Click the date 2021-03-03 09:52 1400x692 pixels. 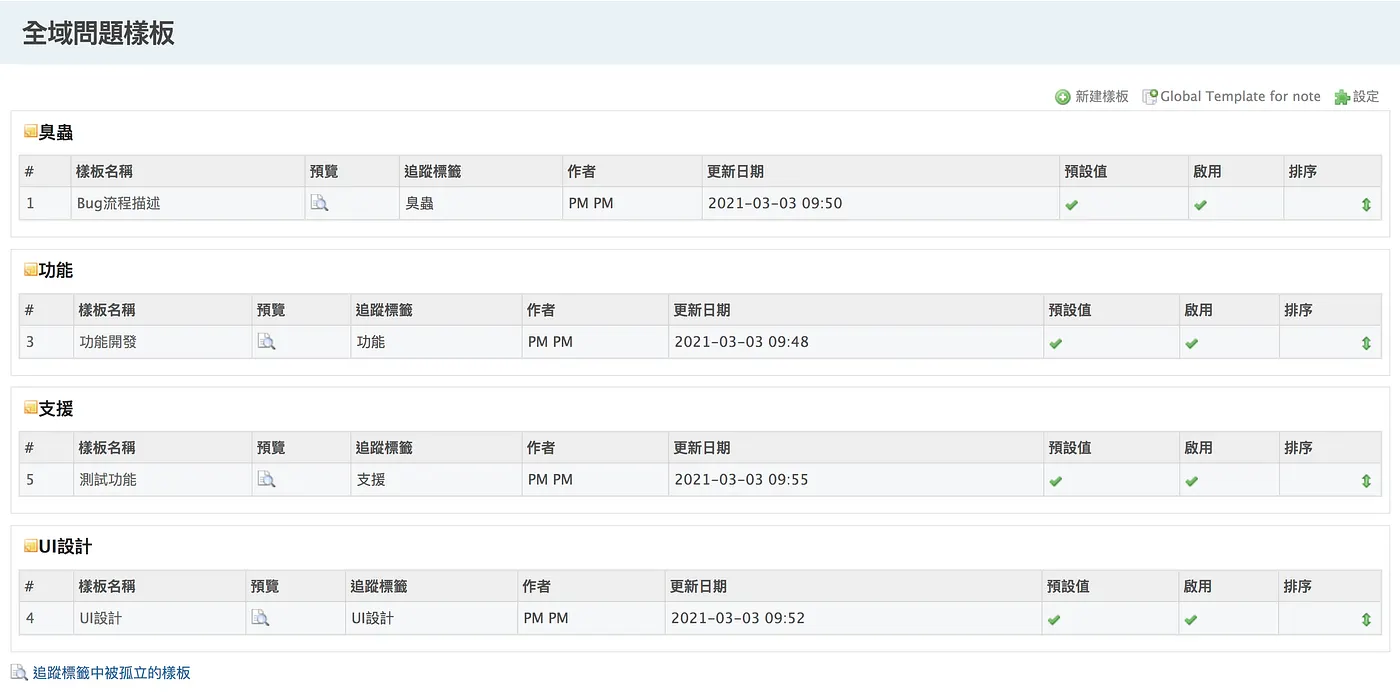coord(738,618)
